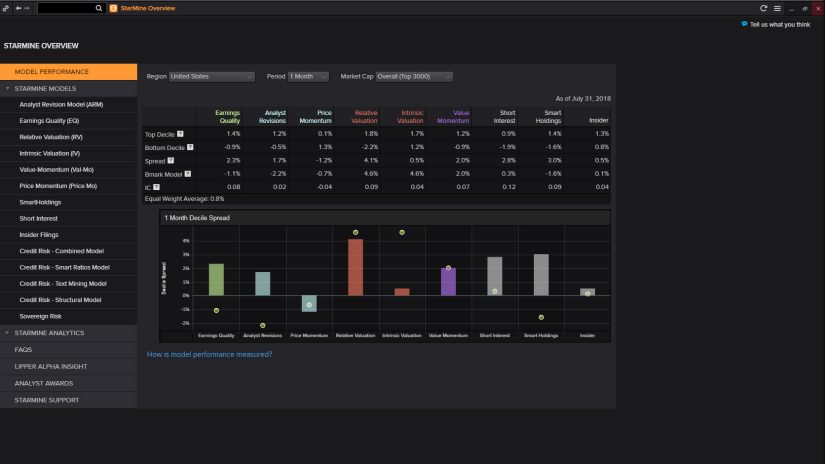Open the Market Cap Overall dropdown
Screen dimensions: 825x464
[x=414, y=77]
